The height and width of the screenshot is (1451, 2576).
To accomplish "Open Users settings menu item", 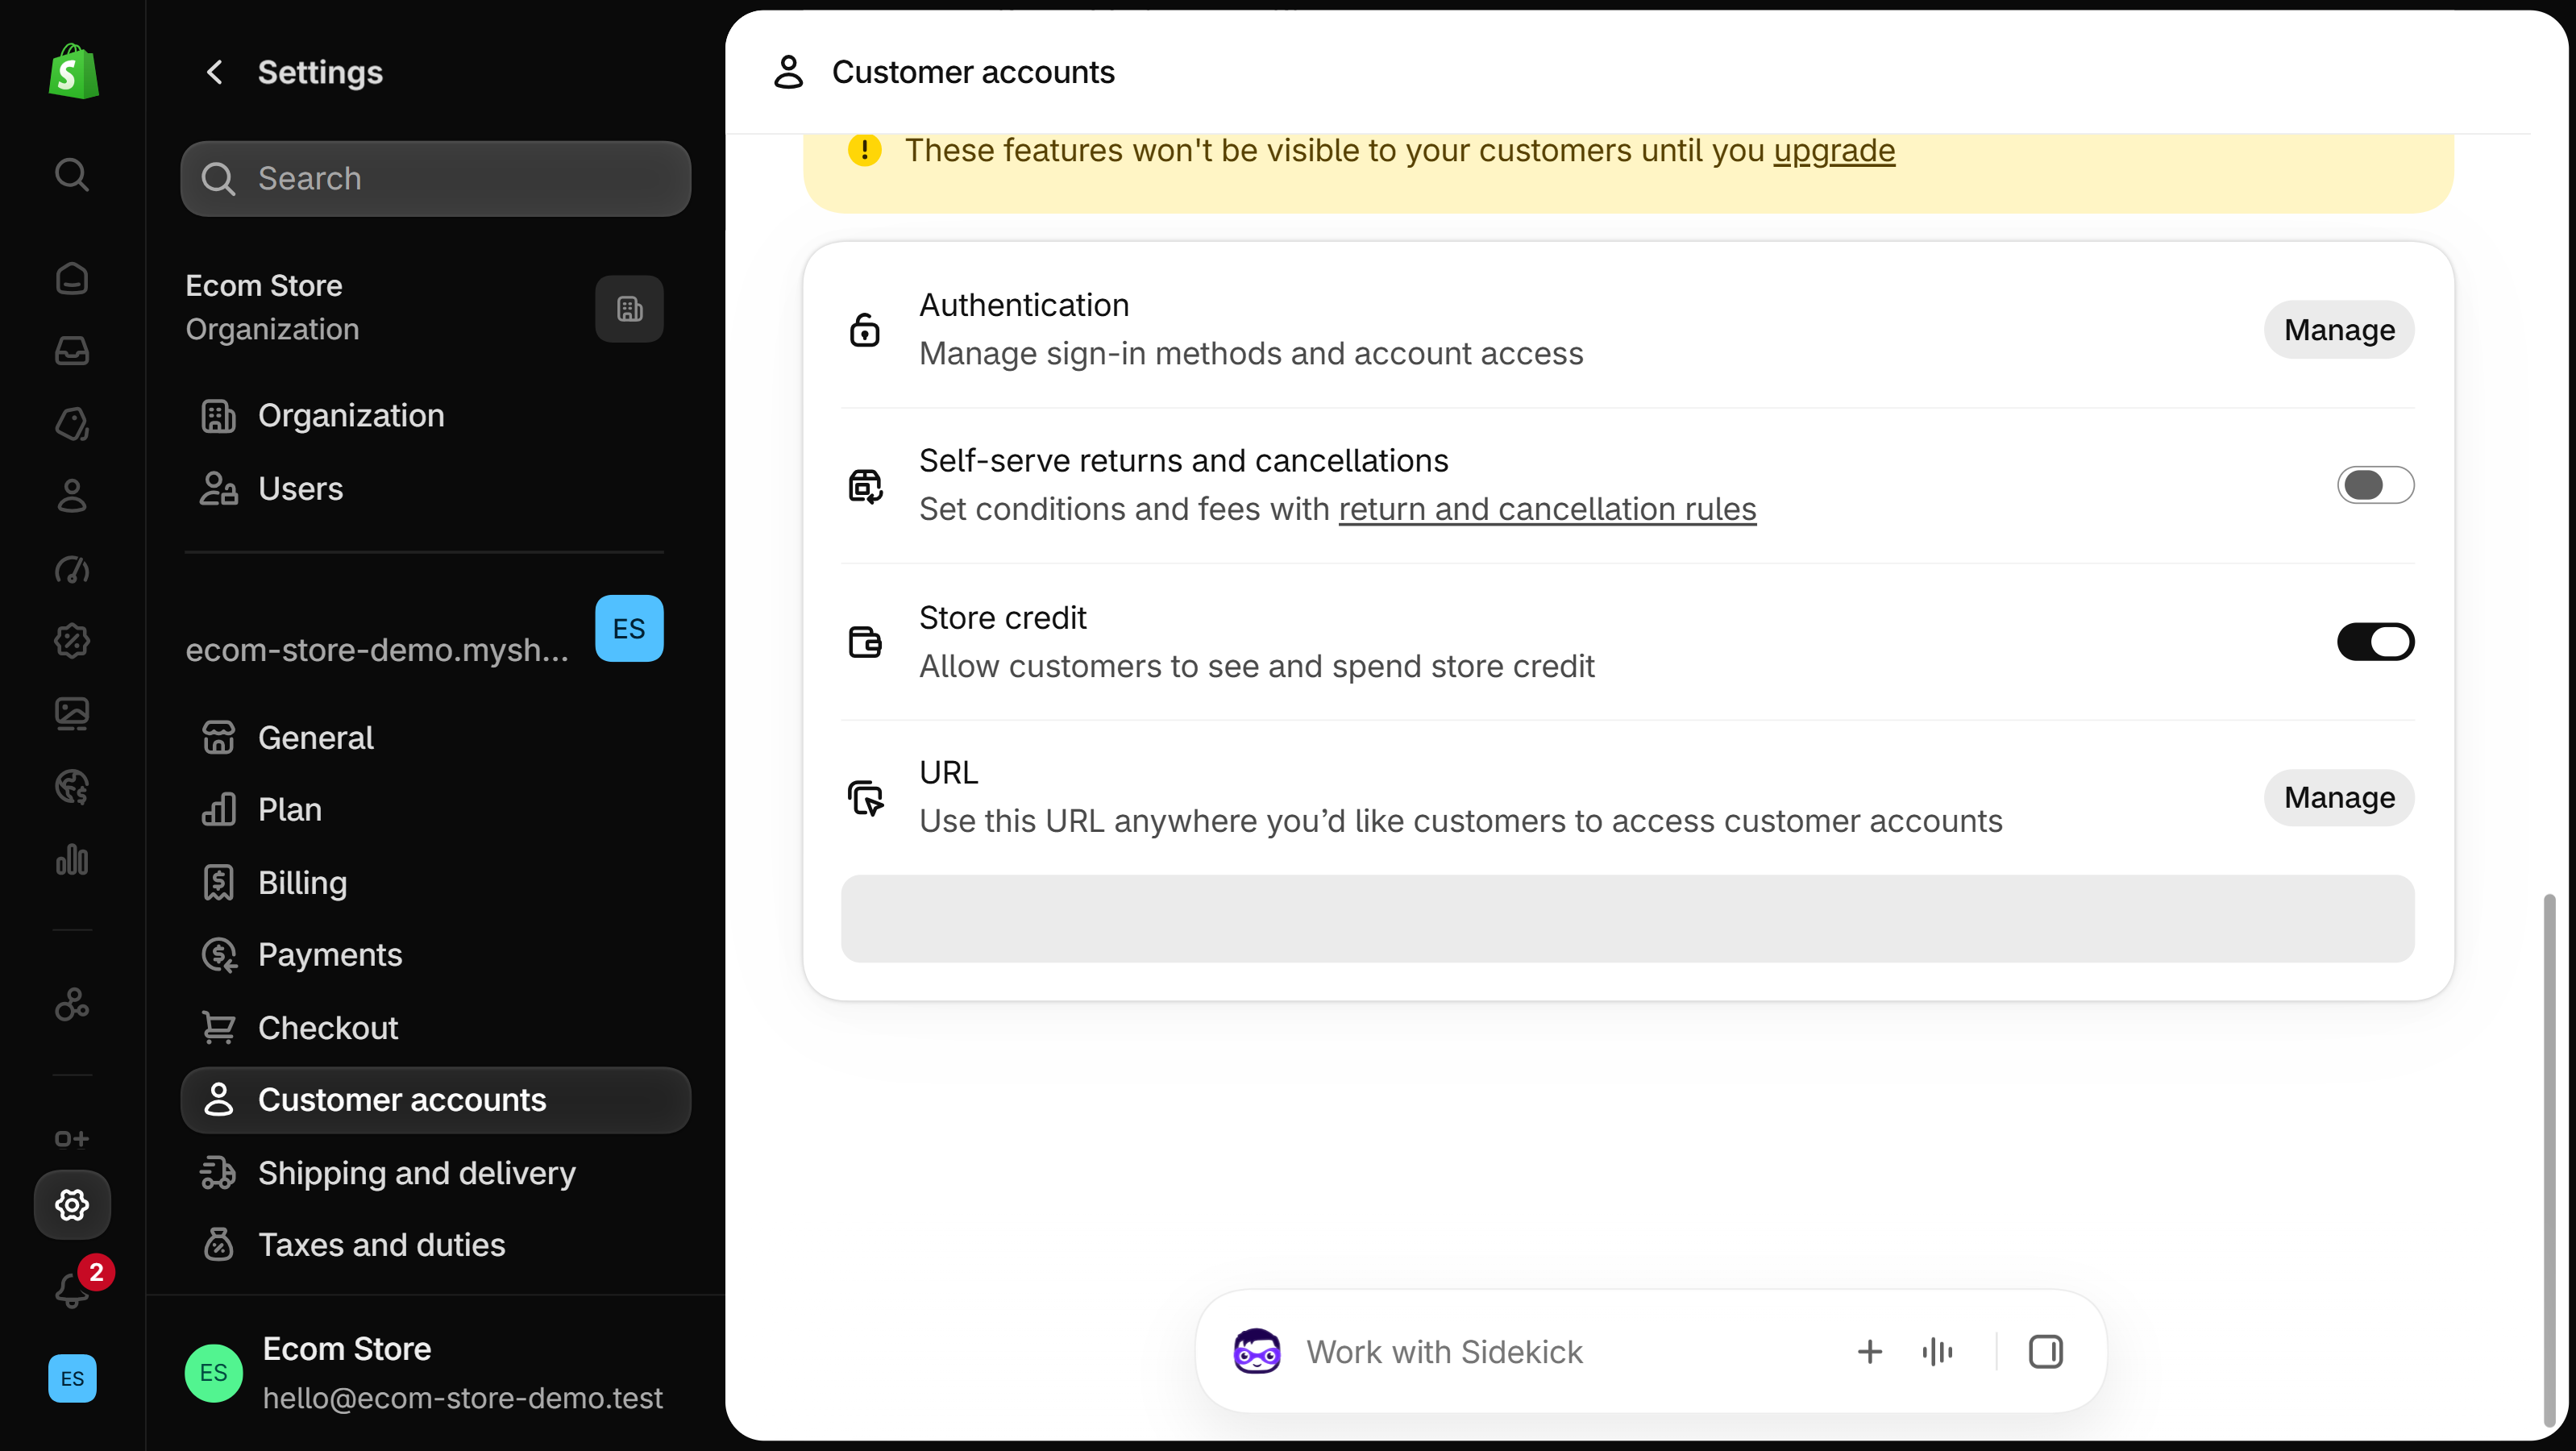I will tap(435, 489).
